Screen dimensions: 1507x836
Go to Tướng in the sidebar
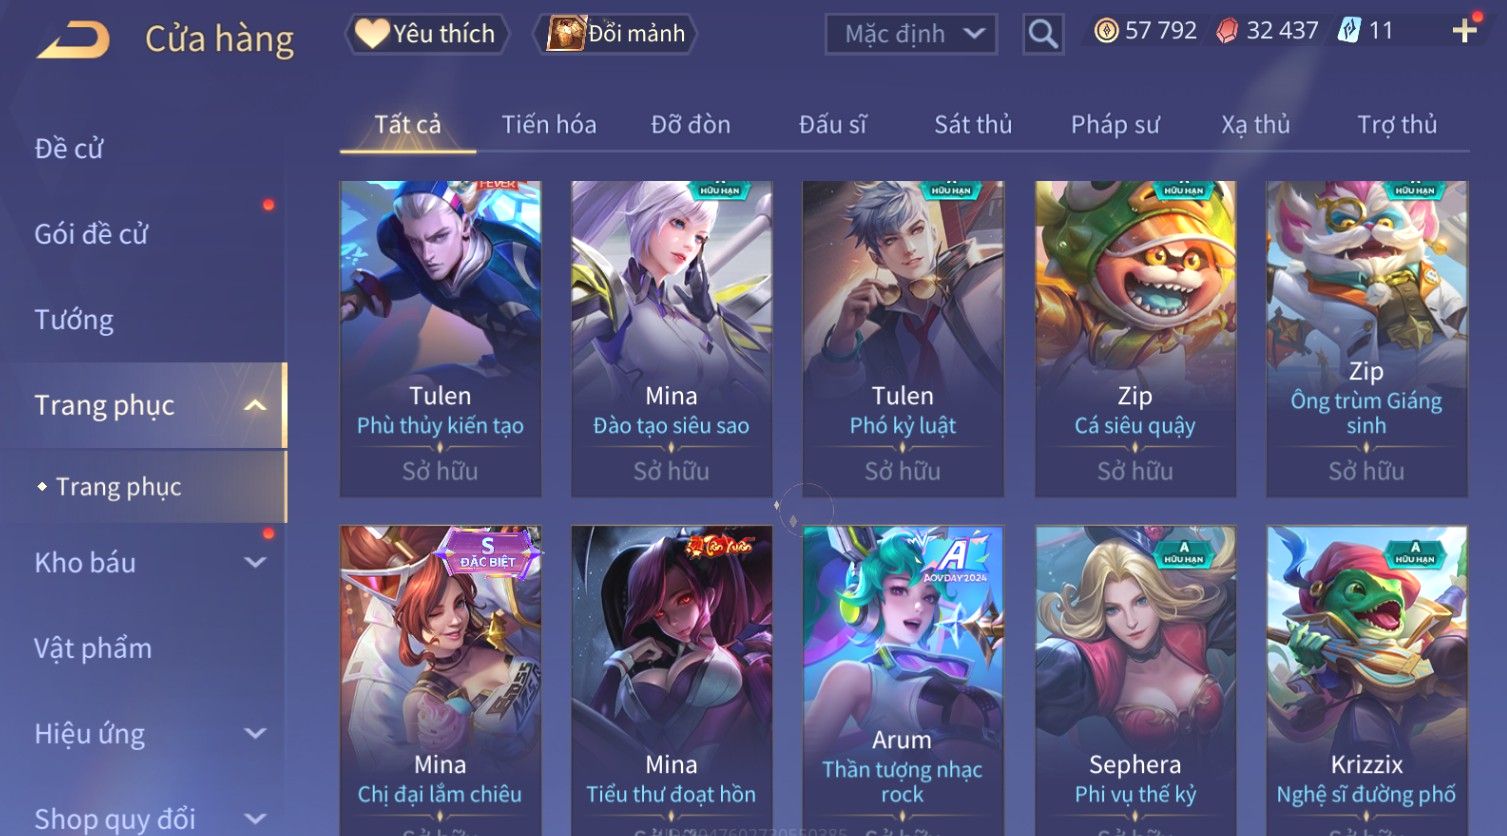(74, 320)
